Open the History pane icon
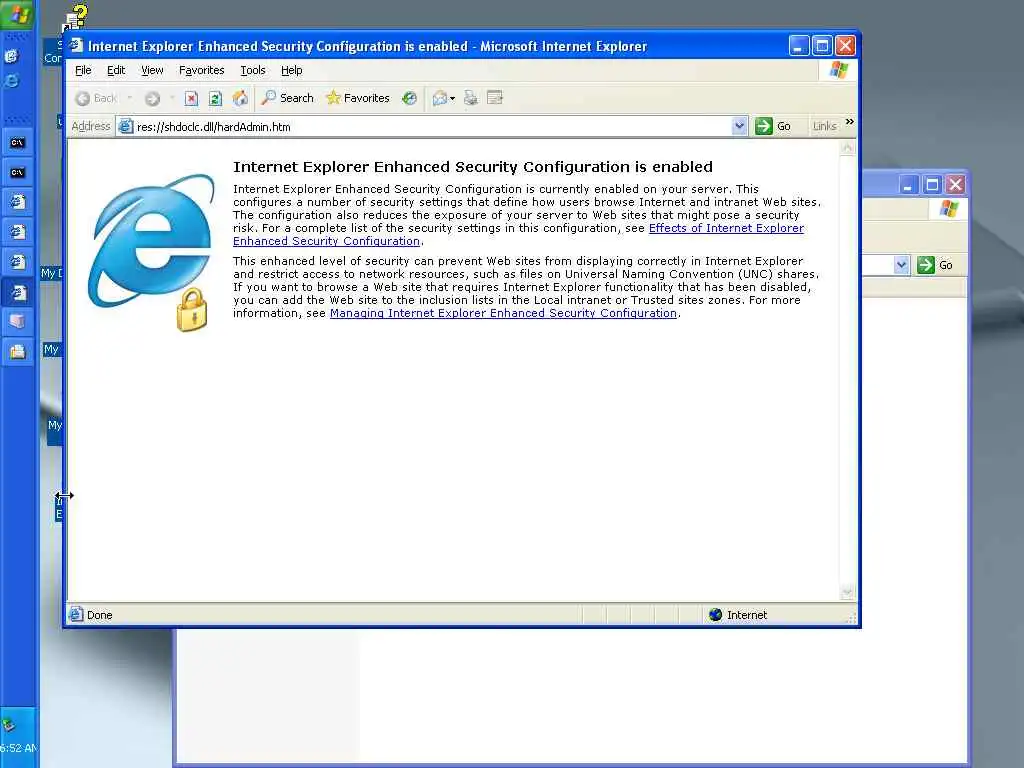The height and width of the screenshot is (768, 1024). tap(409, 99)
